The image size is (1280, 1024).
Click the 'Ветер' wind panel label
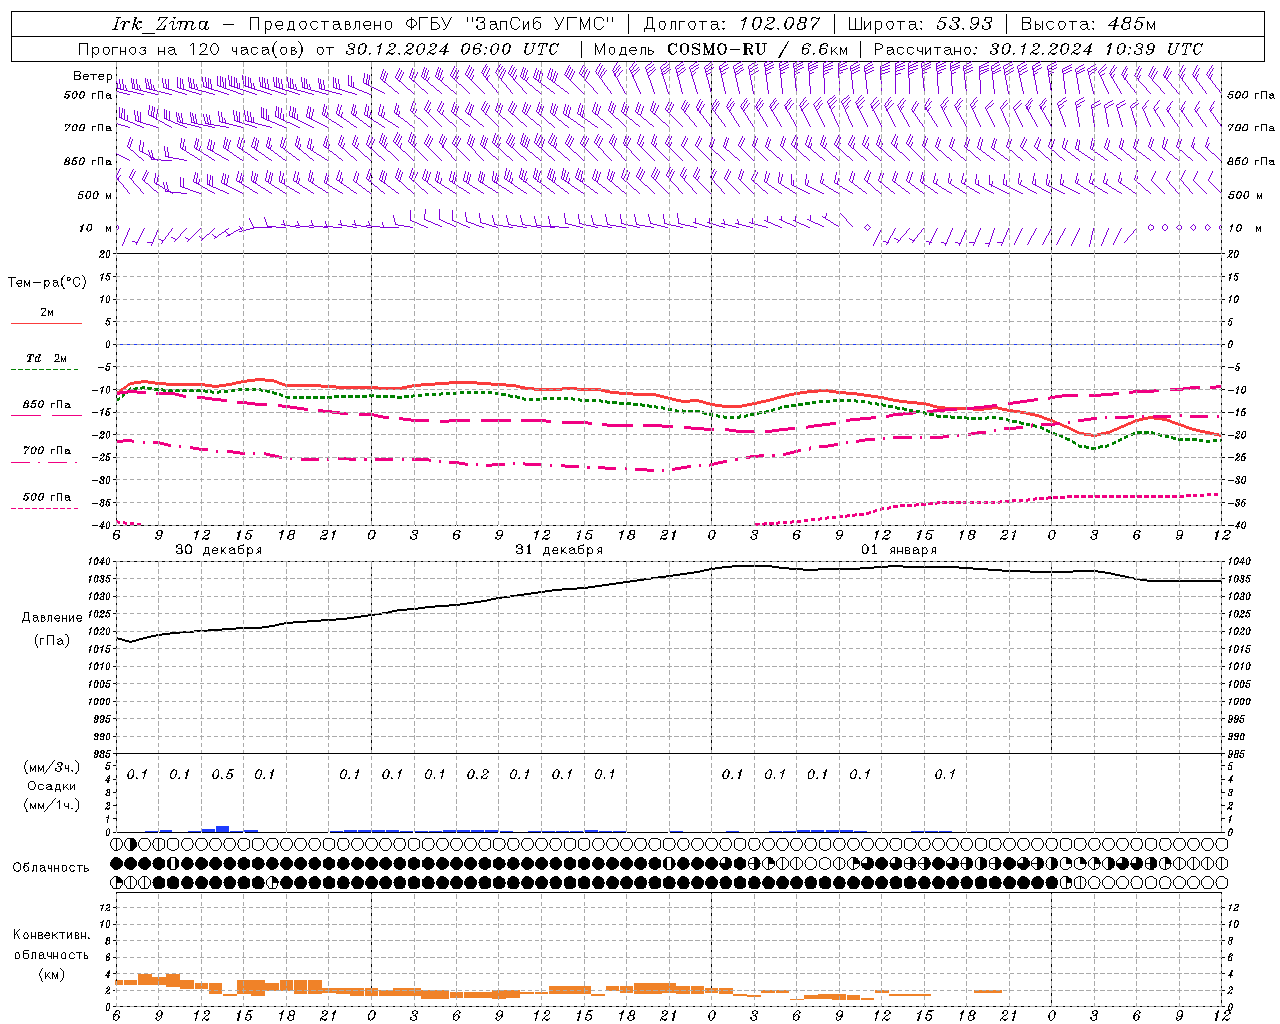pyautogui.click(x=92, y=76)
